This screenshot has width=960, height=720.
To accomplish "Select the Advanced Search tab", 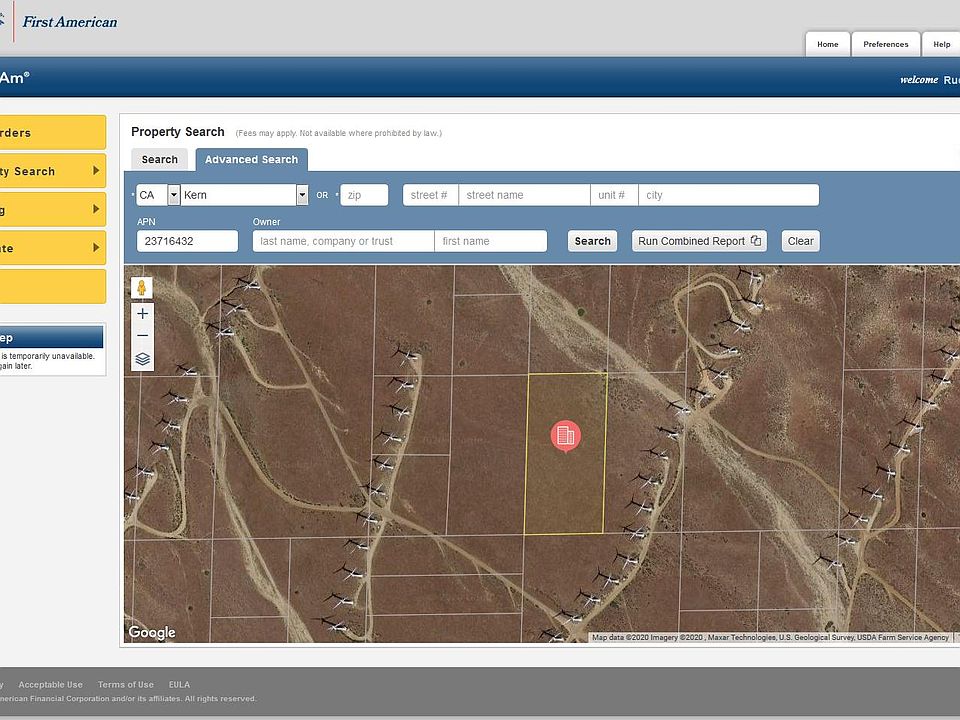I will (x=251, y=160).
